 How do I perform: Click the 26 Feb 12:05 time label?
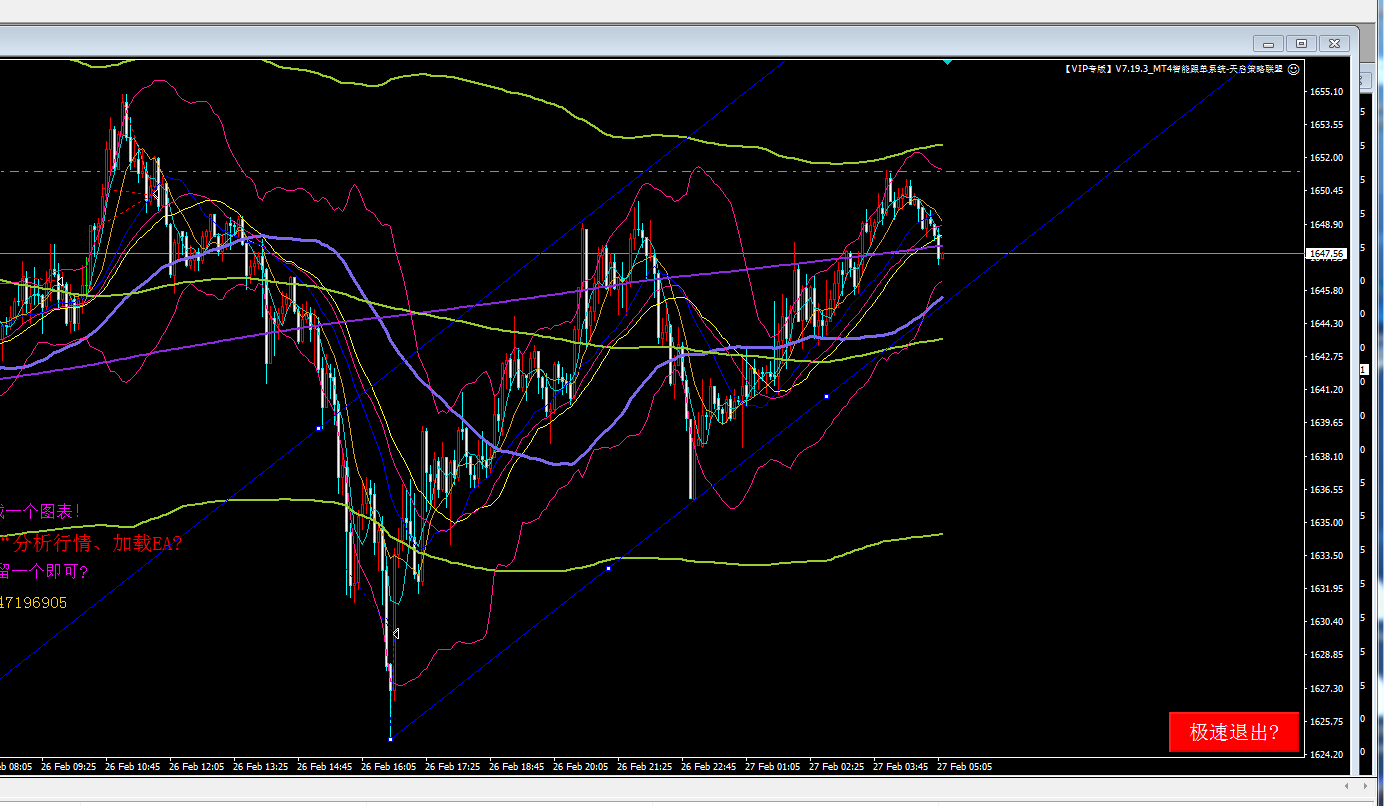coord(197,767)
